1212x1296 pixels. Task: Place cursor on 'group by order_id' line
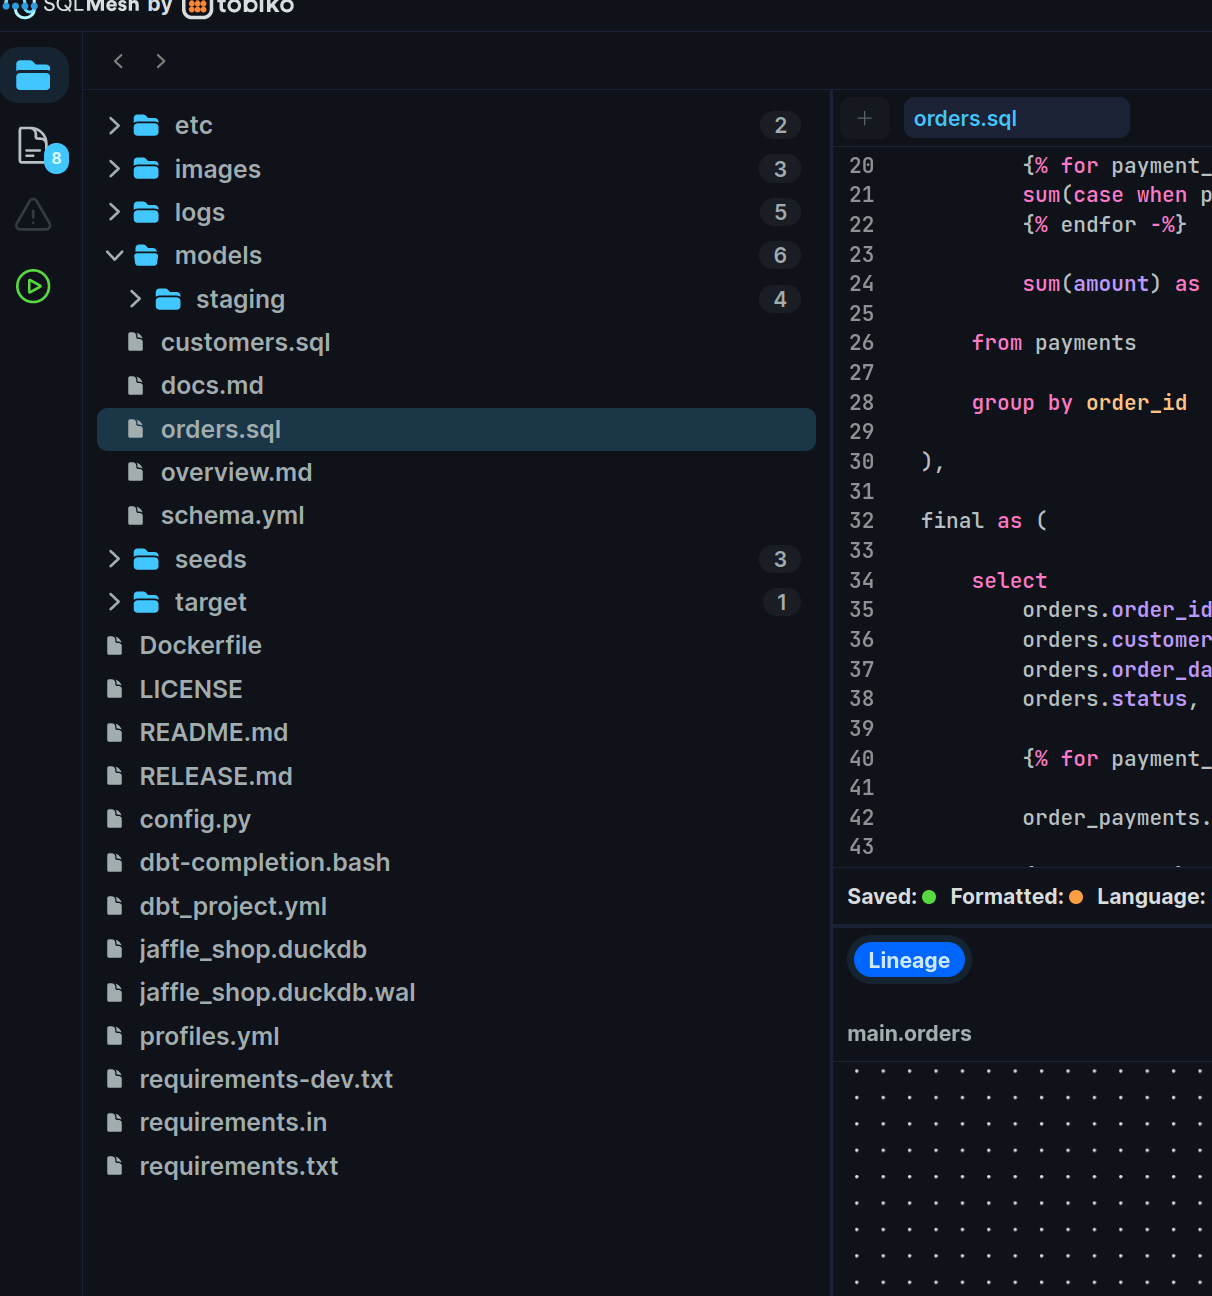pyautogui.click(x=1079, y=402)
